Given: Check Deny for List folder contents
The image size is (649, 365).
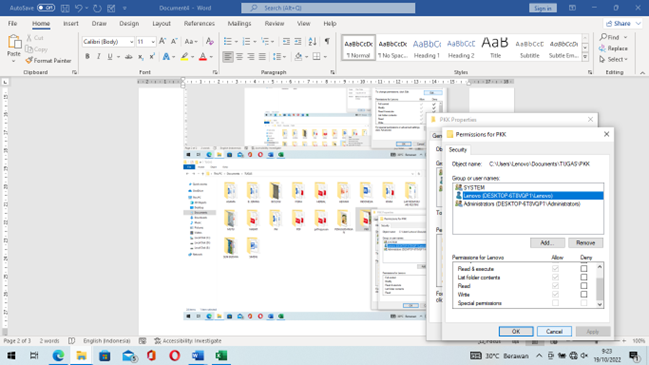Looking at the screenshot, I should click(x=584, y=277).
